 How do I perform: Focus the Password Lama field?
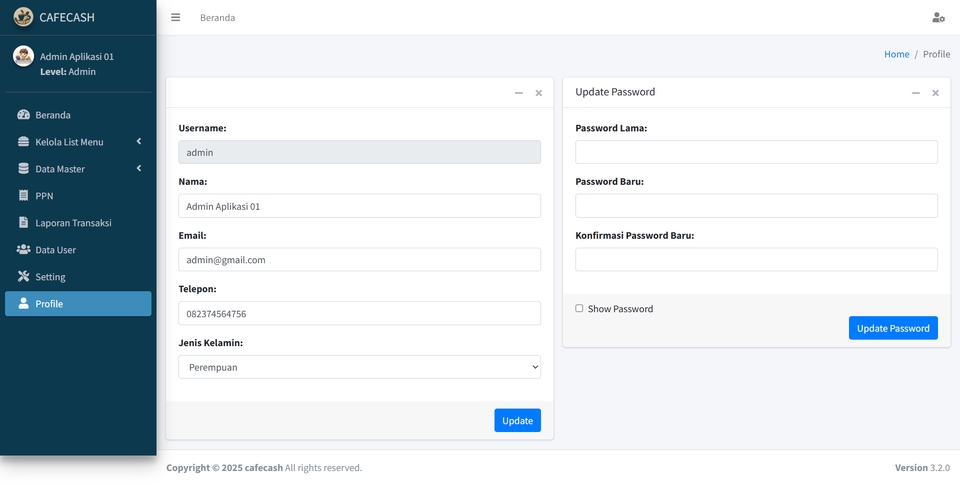(x=756, y=152)
